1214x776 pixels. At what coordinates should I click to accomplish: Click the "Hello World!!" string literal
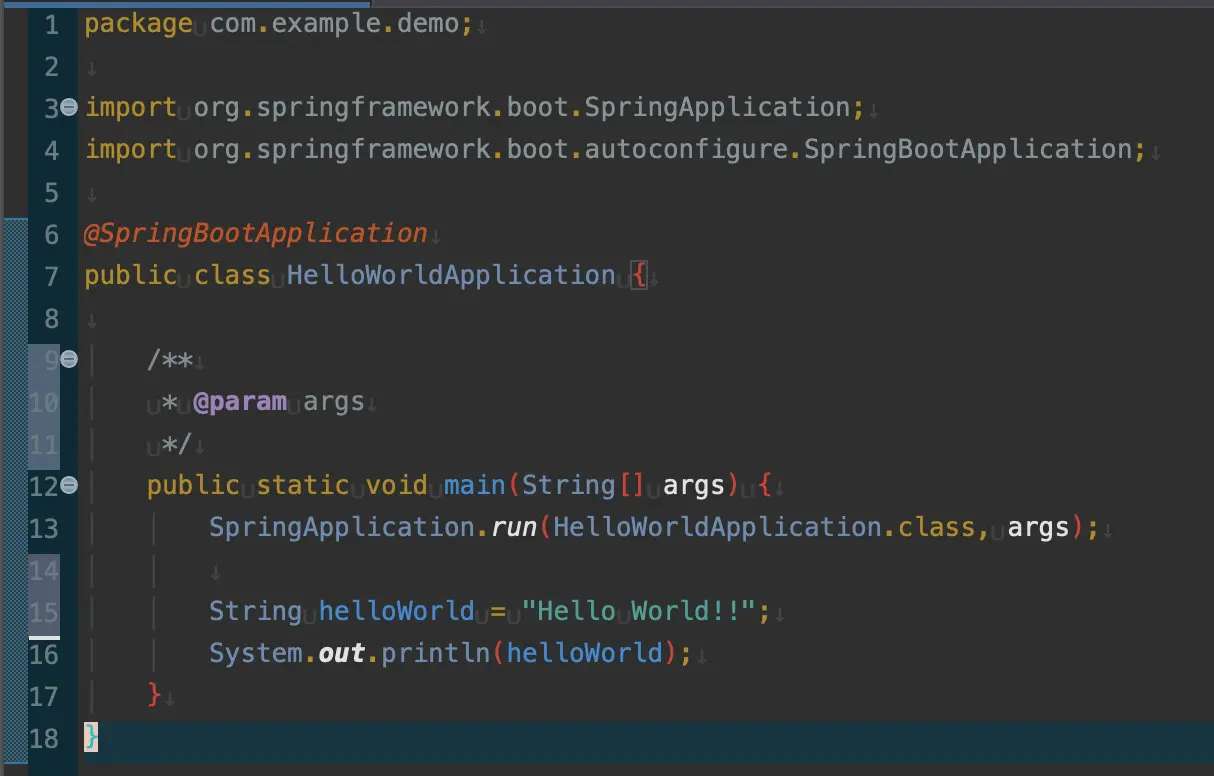pos(639,611)
